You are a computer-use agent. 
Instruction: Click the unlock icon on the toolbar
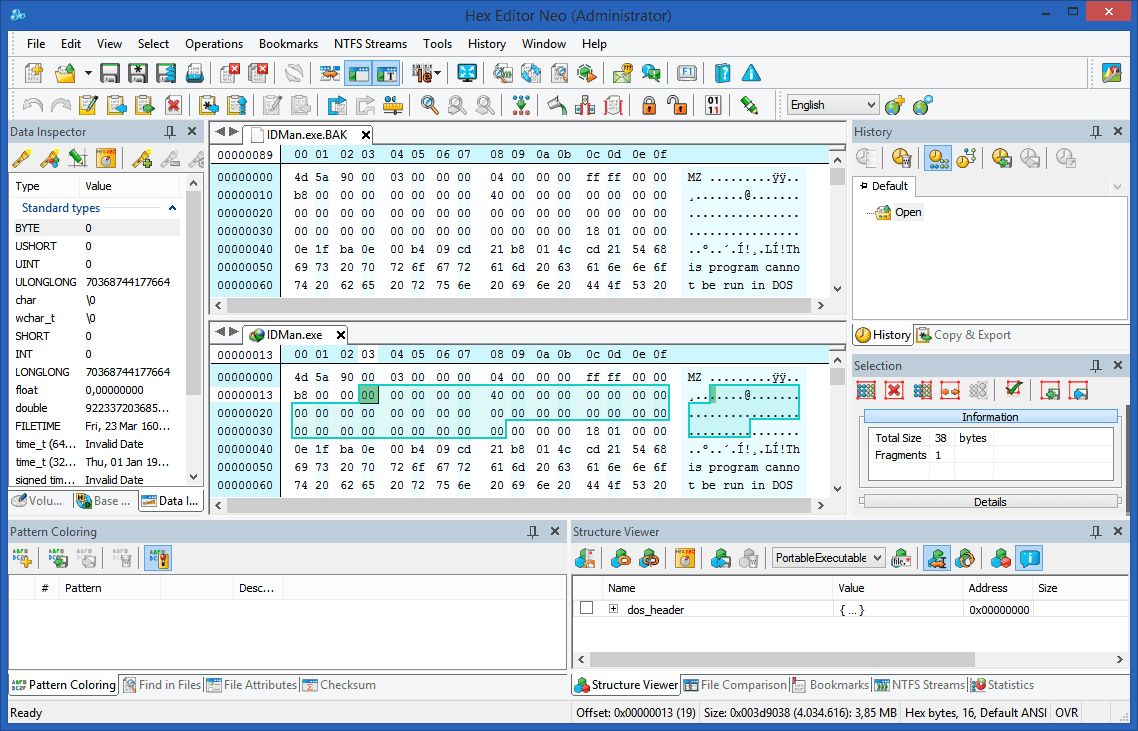677,104
